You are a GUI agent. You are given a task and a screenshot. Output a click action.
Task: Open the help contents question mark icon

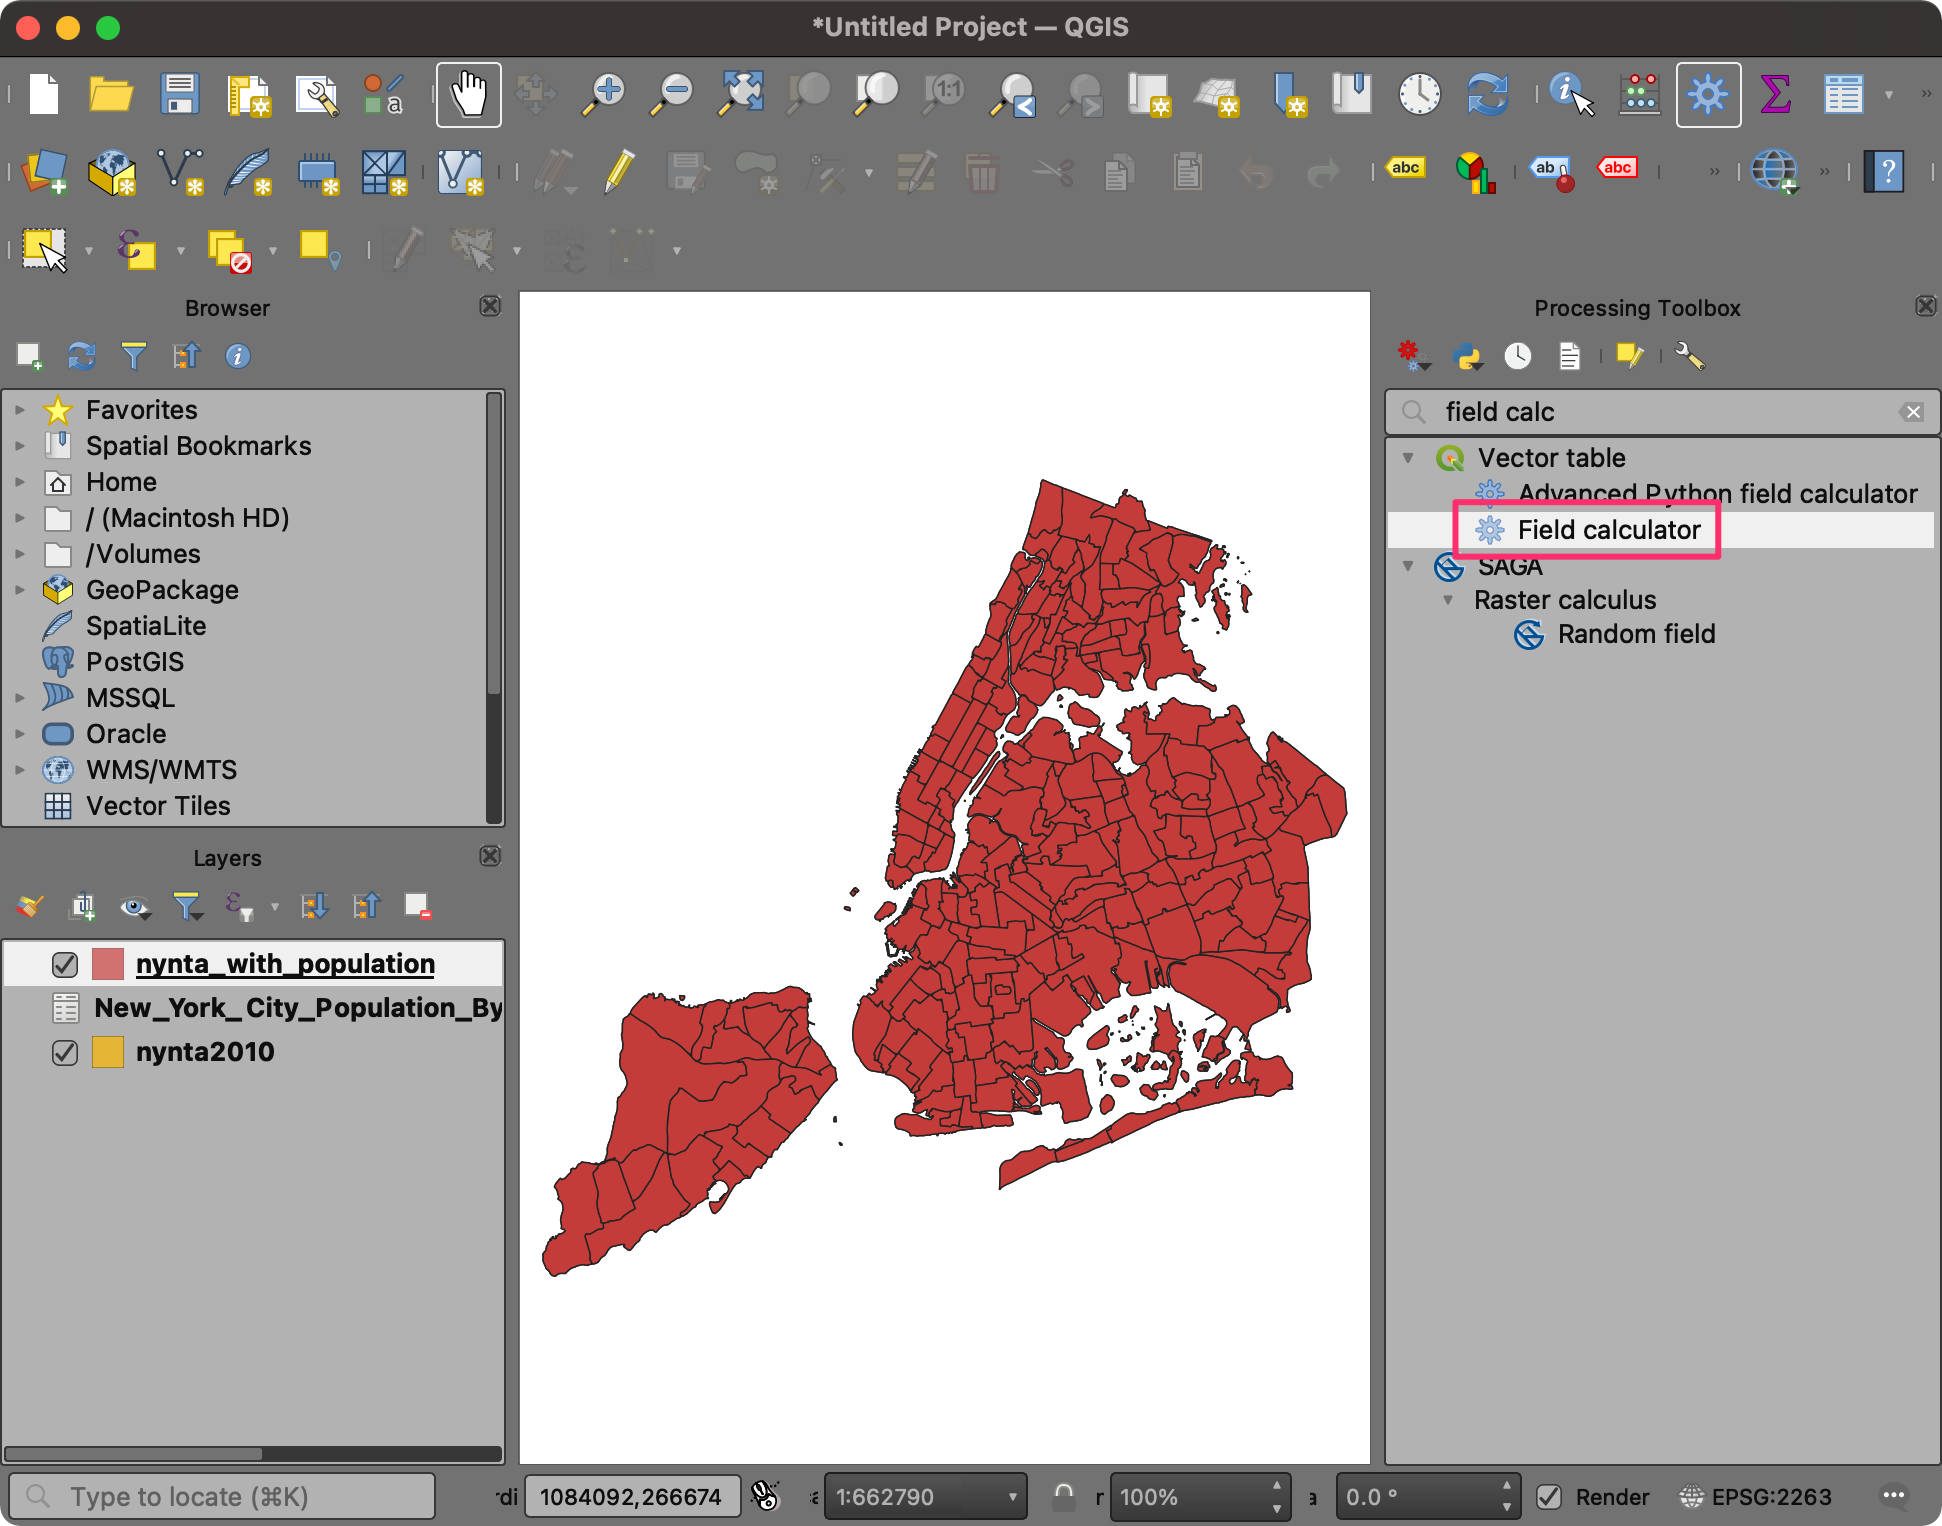[x=1884, y=172]
